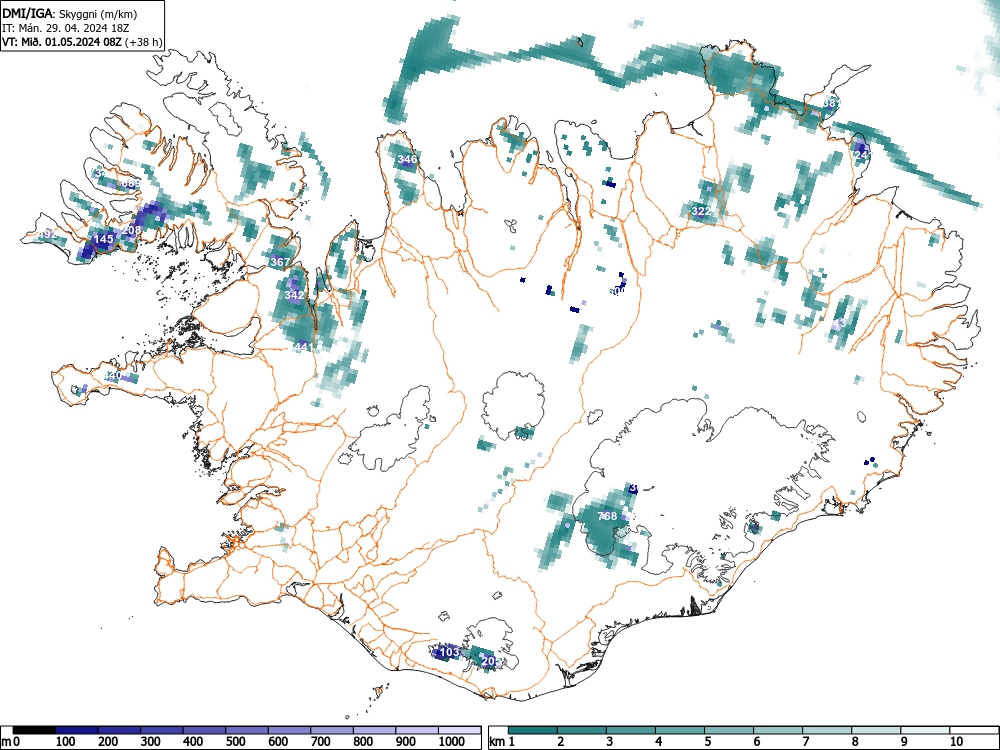1000x750 pixels.
Task: Click the '300' label on the meter legend
Action: point(151,742)
